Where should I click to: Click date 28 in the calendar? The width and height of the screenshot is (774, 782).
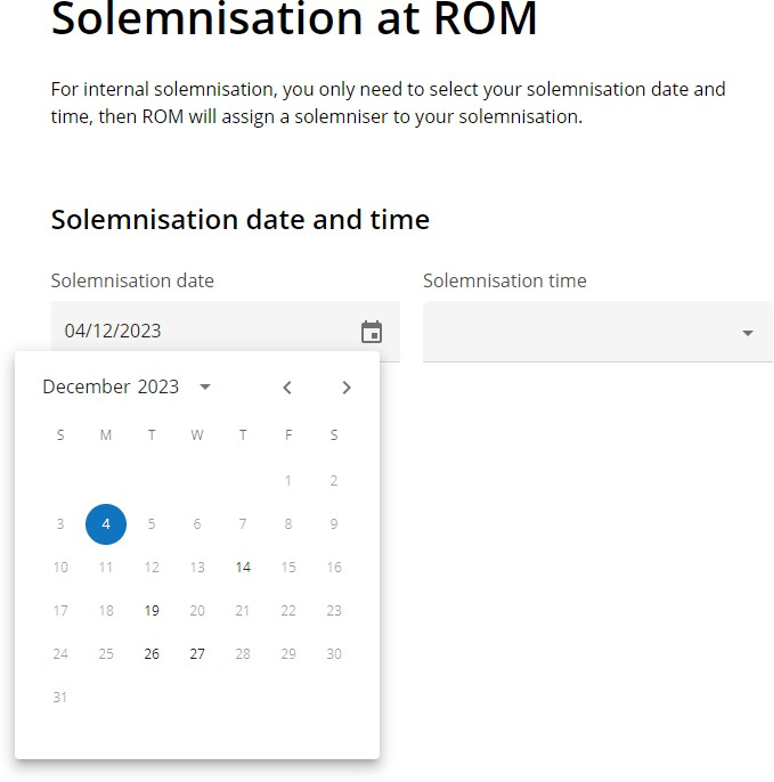click(x=243, y=654)
